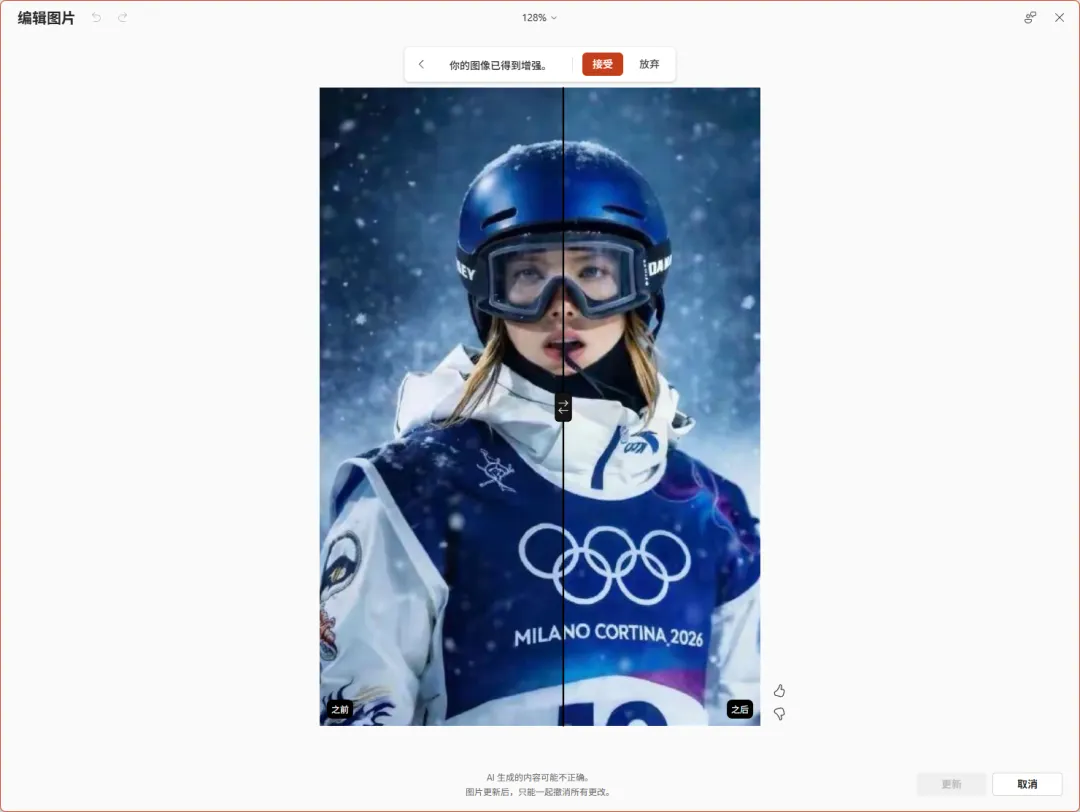The image size is (1080, 812).
Task: Click the before/after comparison slider handle
Action: coord(563,407)
